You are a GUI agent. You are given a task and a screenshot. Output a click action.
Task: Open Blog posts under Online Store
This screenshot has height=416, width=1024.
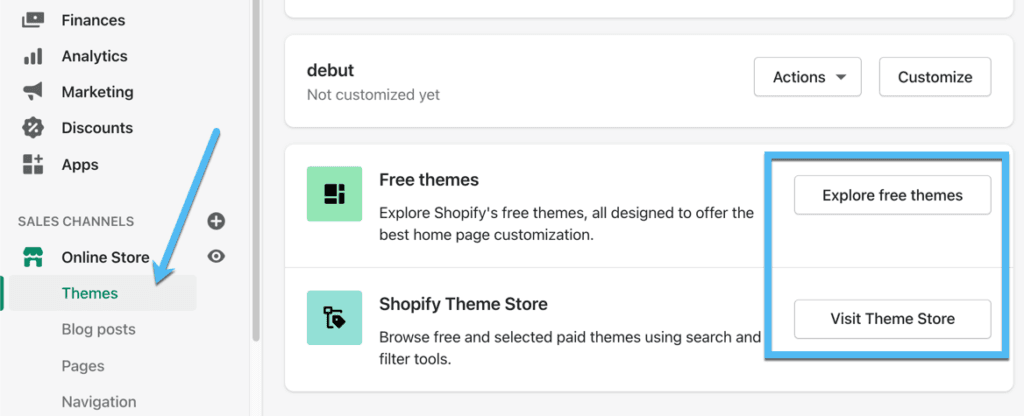tap(99, 329)
